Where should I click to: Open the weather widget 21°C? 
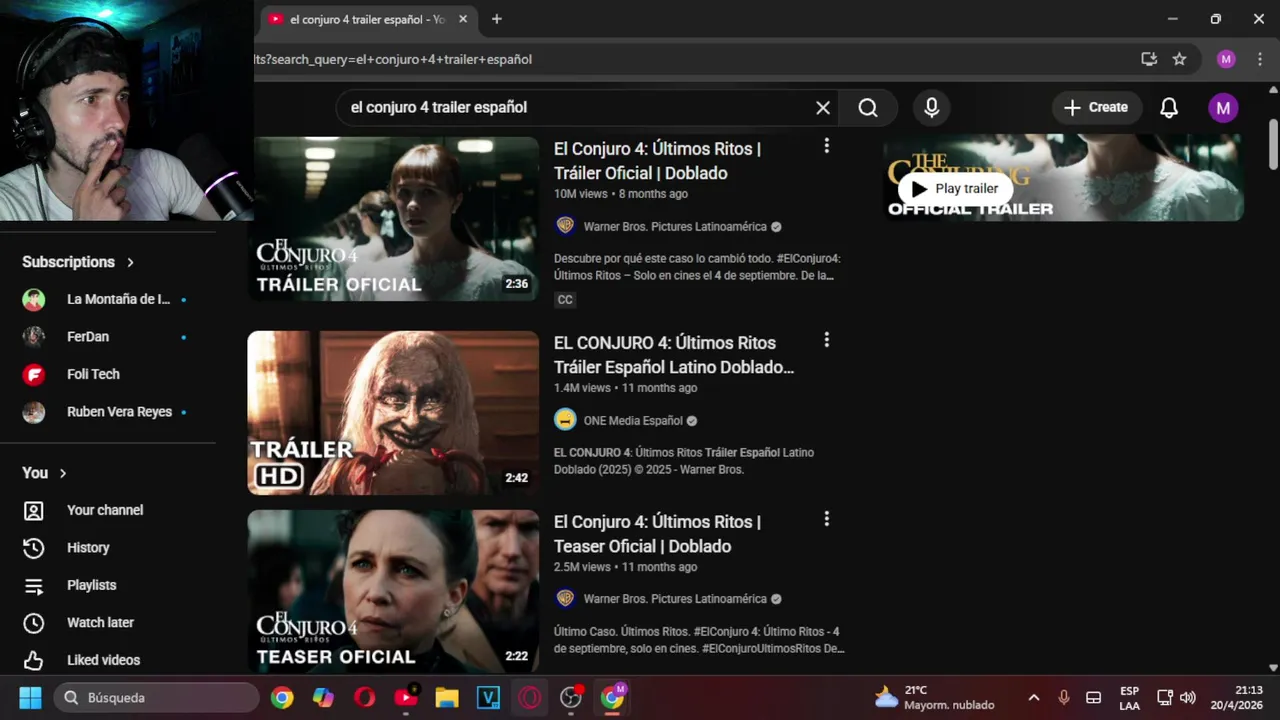pyautogui.click(x=935, y=697)
